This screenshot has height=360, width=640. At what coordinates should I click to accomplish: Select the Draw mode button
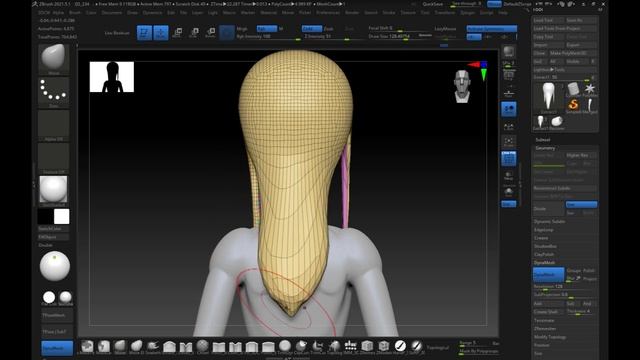pos(161,33)
